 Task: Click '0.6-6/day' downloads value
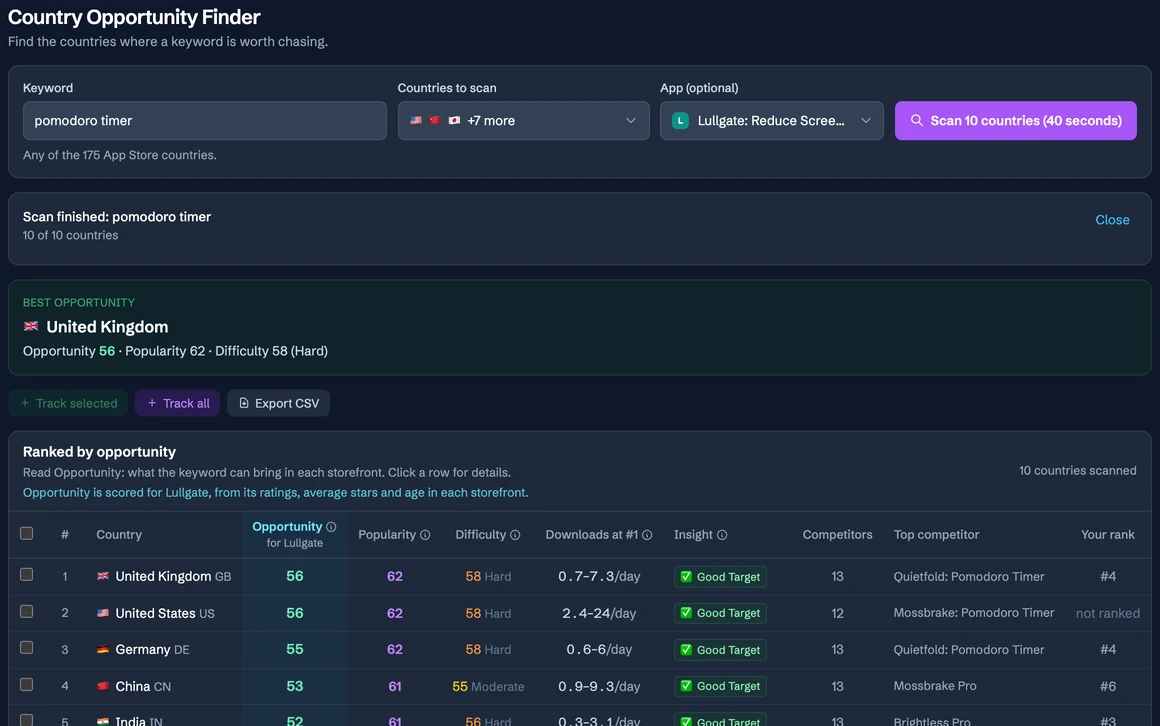click(599, 650)
